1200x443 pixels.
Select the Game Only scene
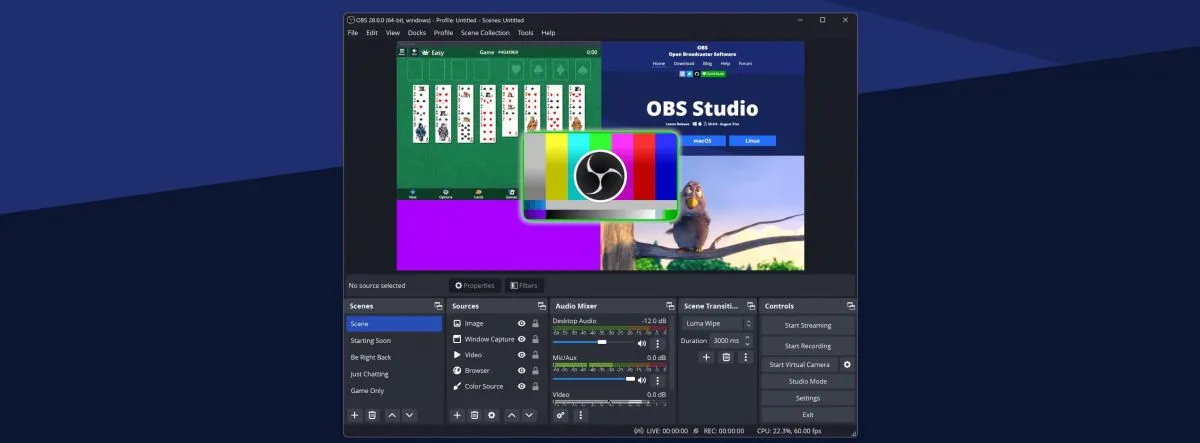(394, 390)
